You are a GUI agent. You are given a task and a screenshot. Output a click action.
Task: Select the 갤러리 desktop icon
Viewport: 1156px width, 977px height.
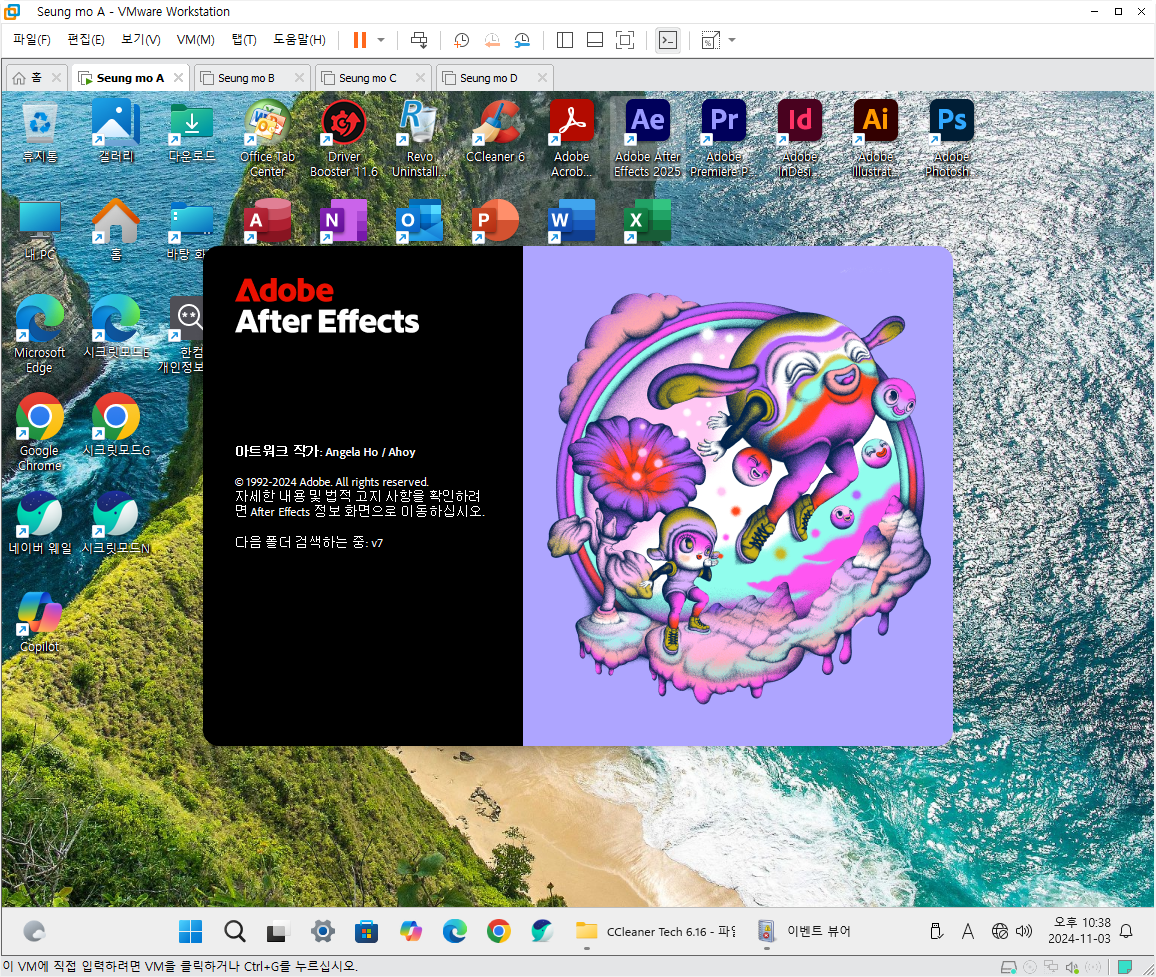[116, 133]
